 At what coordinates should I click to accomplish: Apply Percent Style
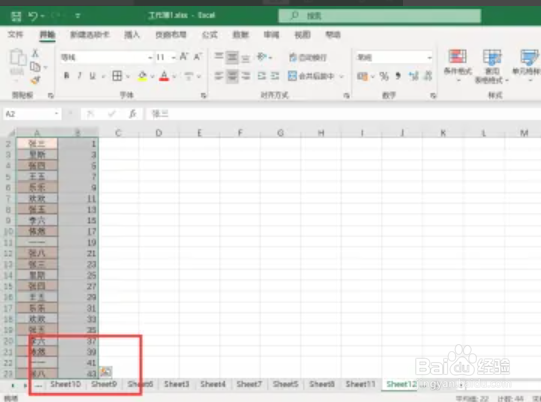coord(384,76)
